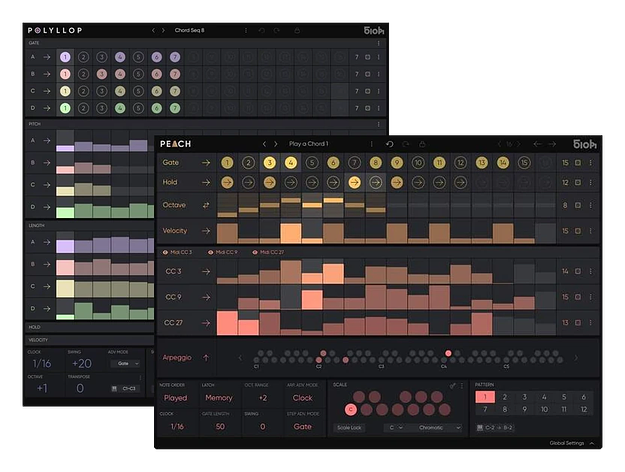Click the CC 3 row direction arrow
Screen dimensions: 625x472
[206, 271]
